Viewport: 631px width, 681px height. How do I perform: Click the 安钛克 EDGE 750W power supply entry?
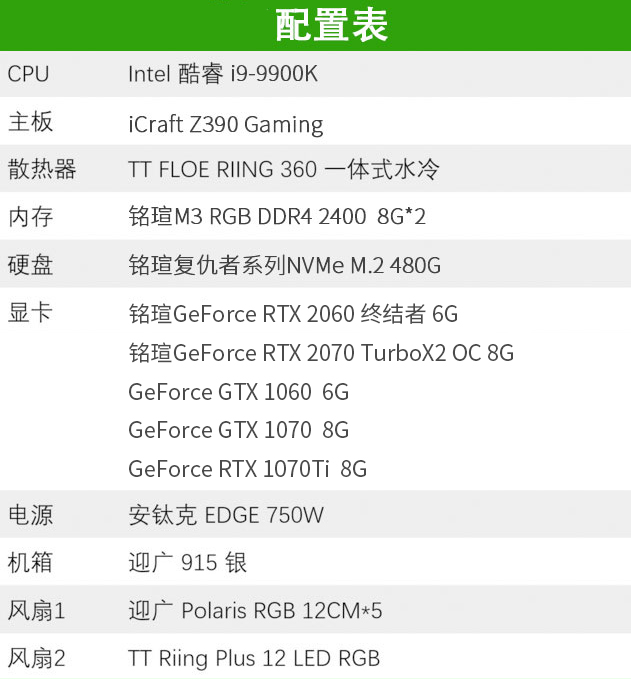(226, 516)
